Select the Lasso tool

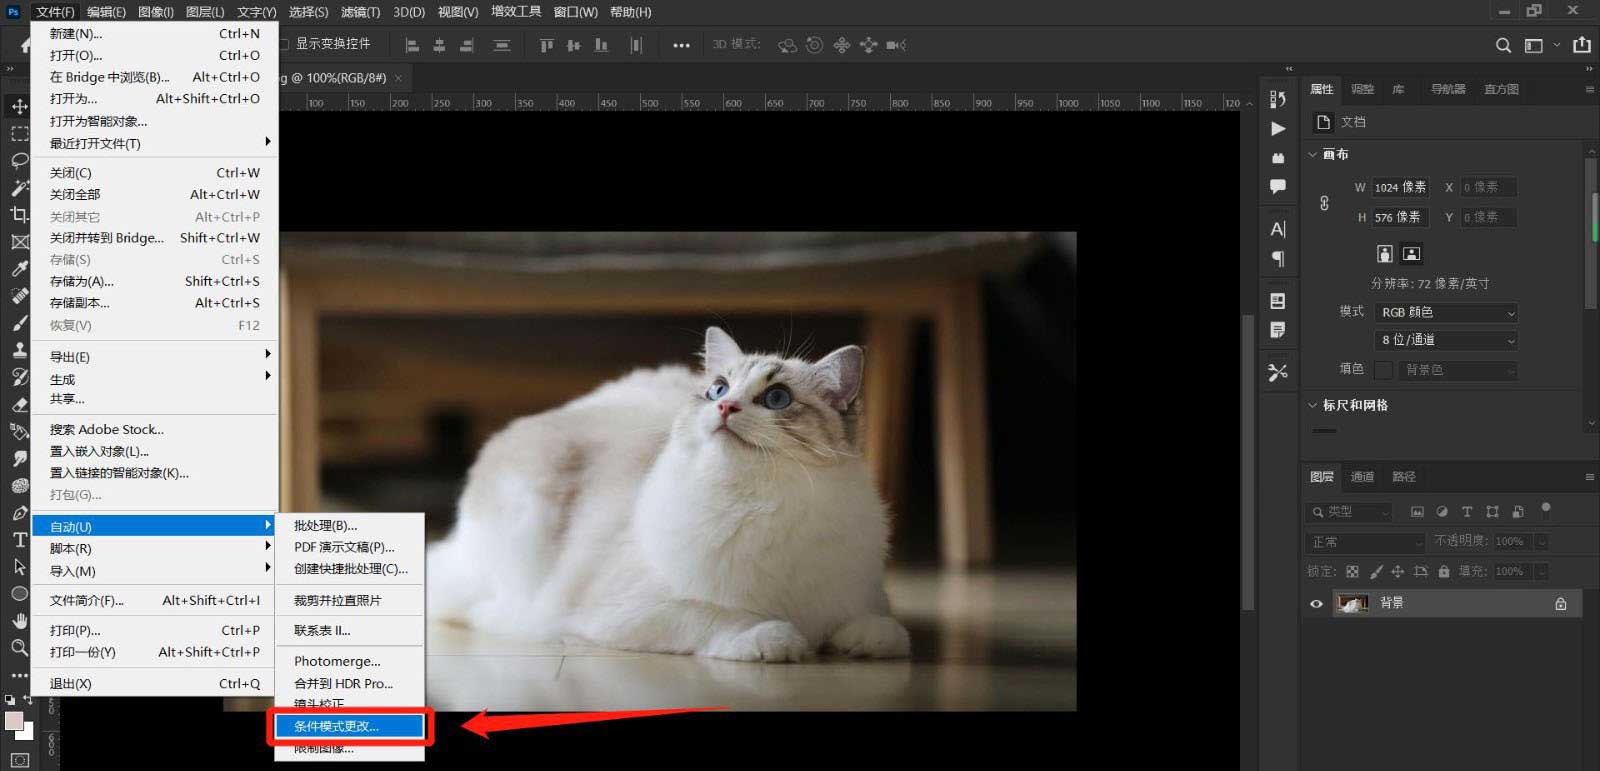pos(19,161)
